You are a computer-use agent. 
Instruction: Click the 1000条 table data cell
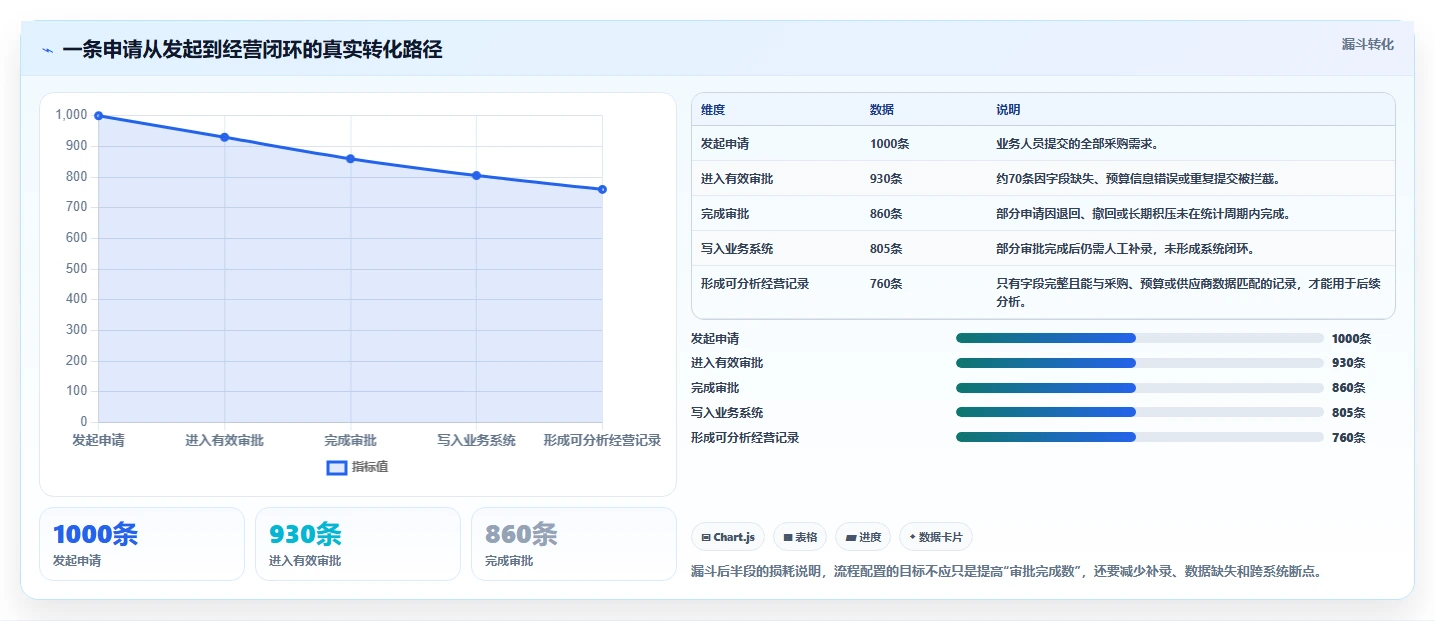tap(889, 144)
